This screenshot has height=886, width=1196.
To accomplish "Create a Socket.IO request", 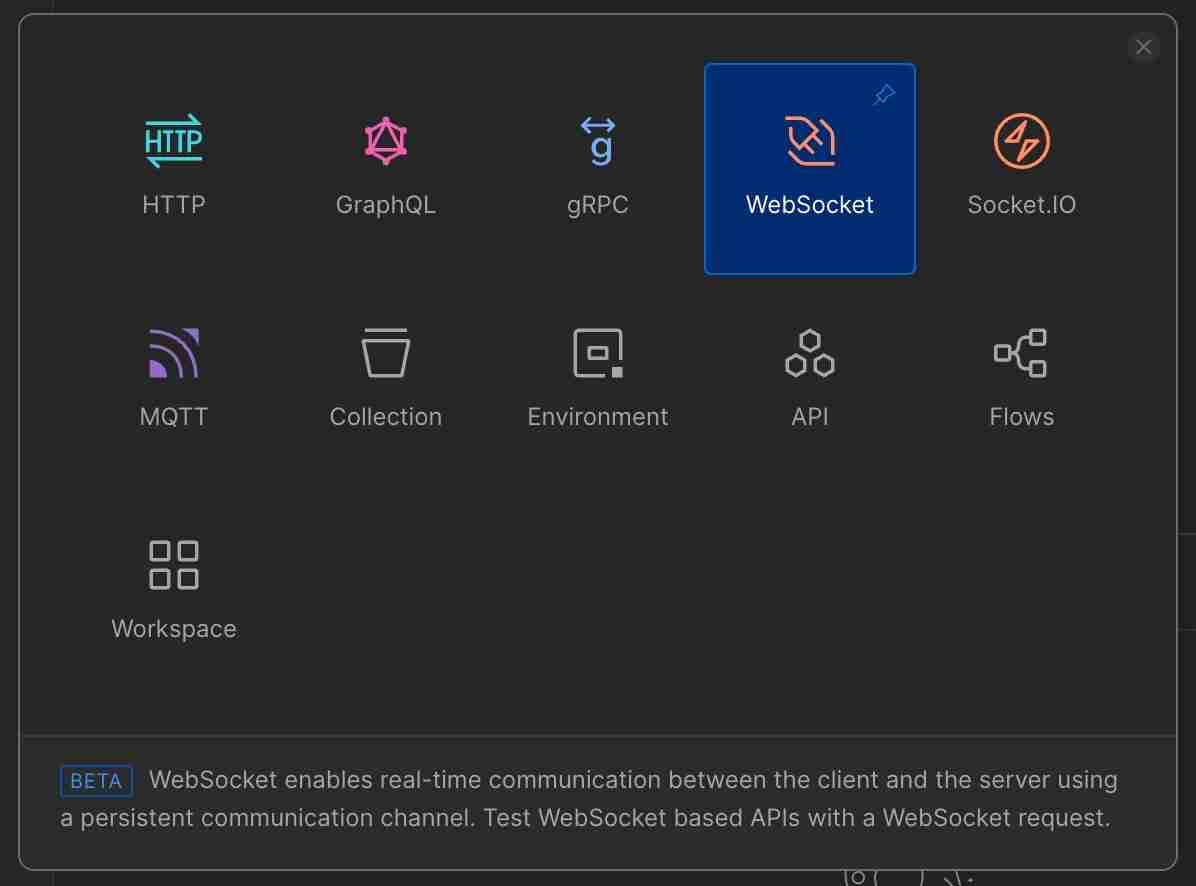I will [1022, 165].
